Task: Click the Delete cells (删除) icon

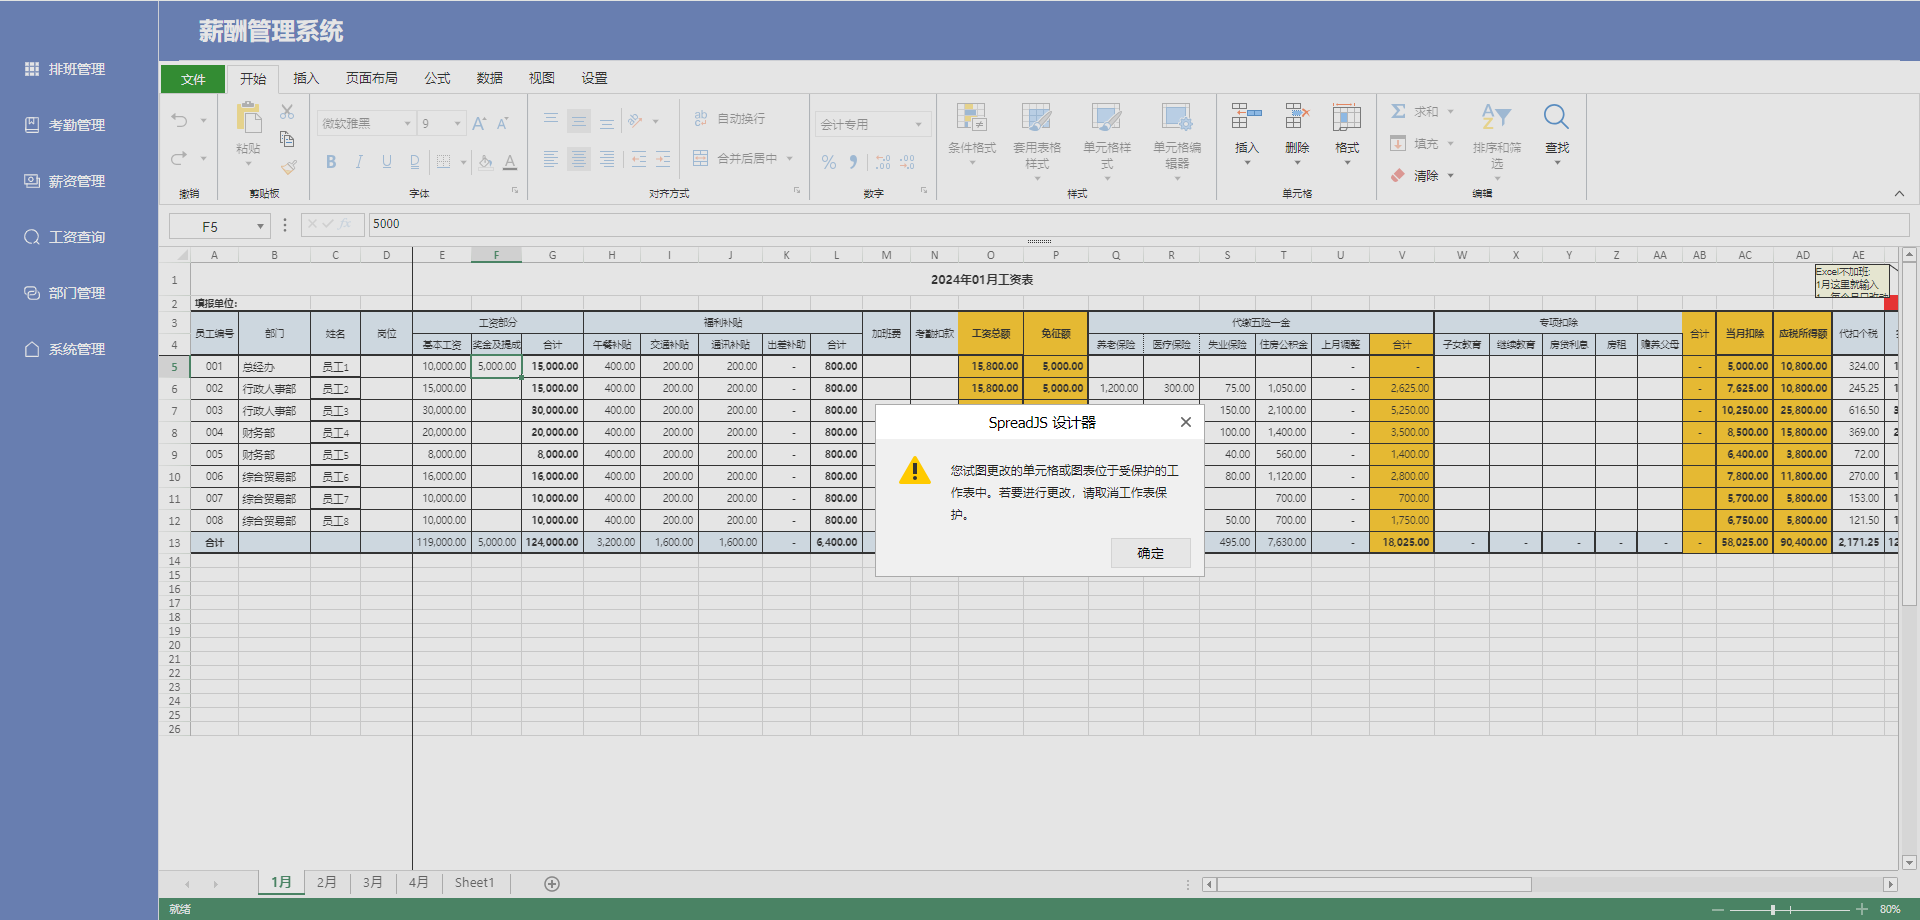Action: coord(1297,117)
